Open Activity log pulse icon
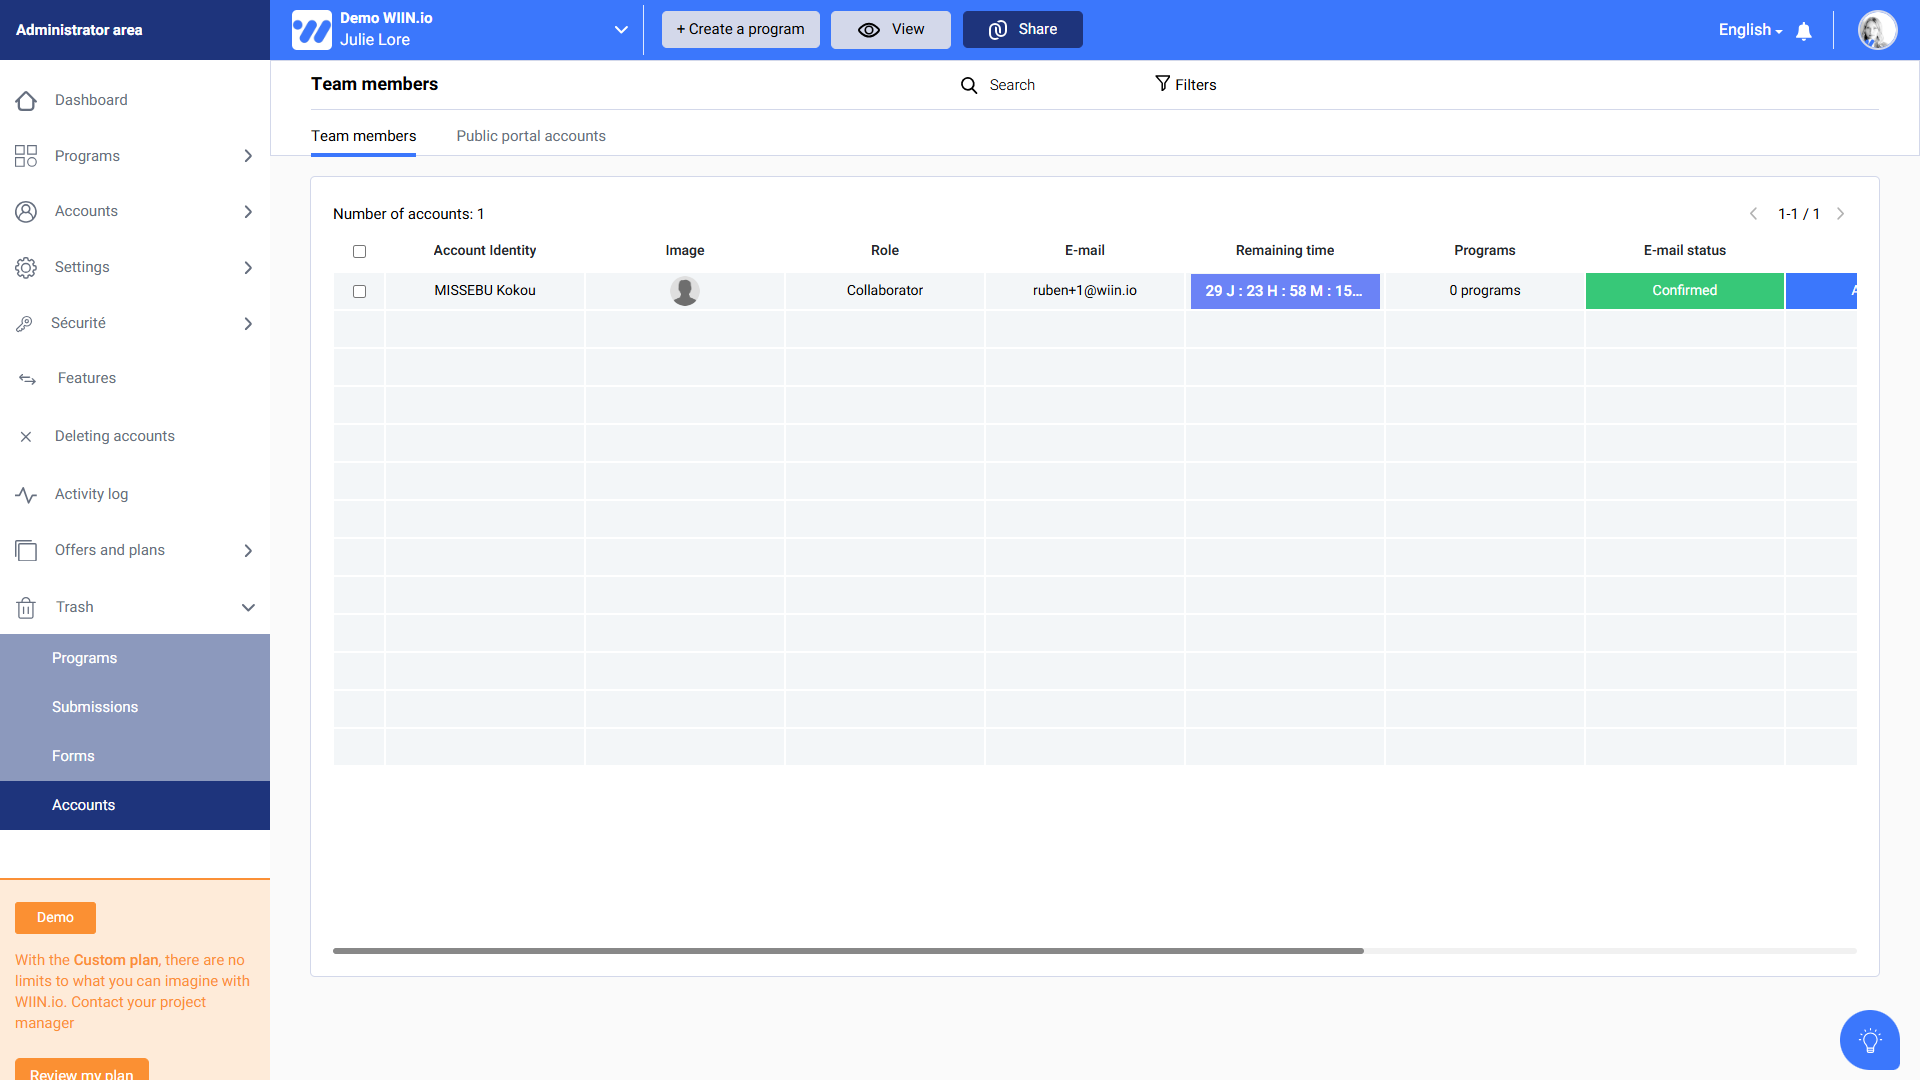Viewport: 1920px width, 1080px height. point(26,495)
